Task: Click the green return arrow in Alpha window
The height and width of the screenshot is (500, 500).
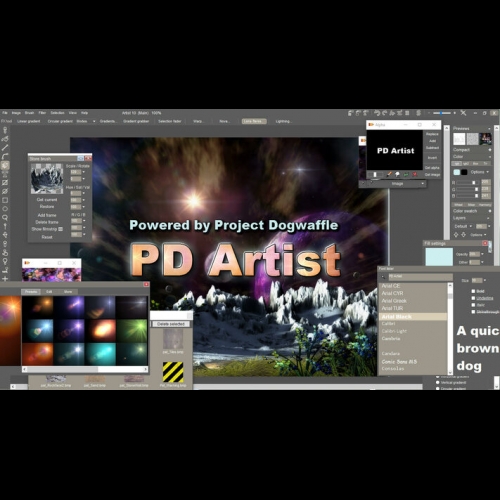Action: 406,174
